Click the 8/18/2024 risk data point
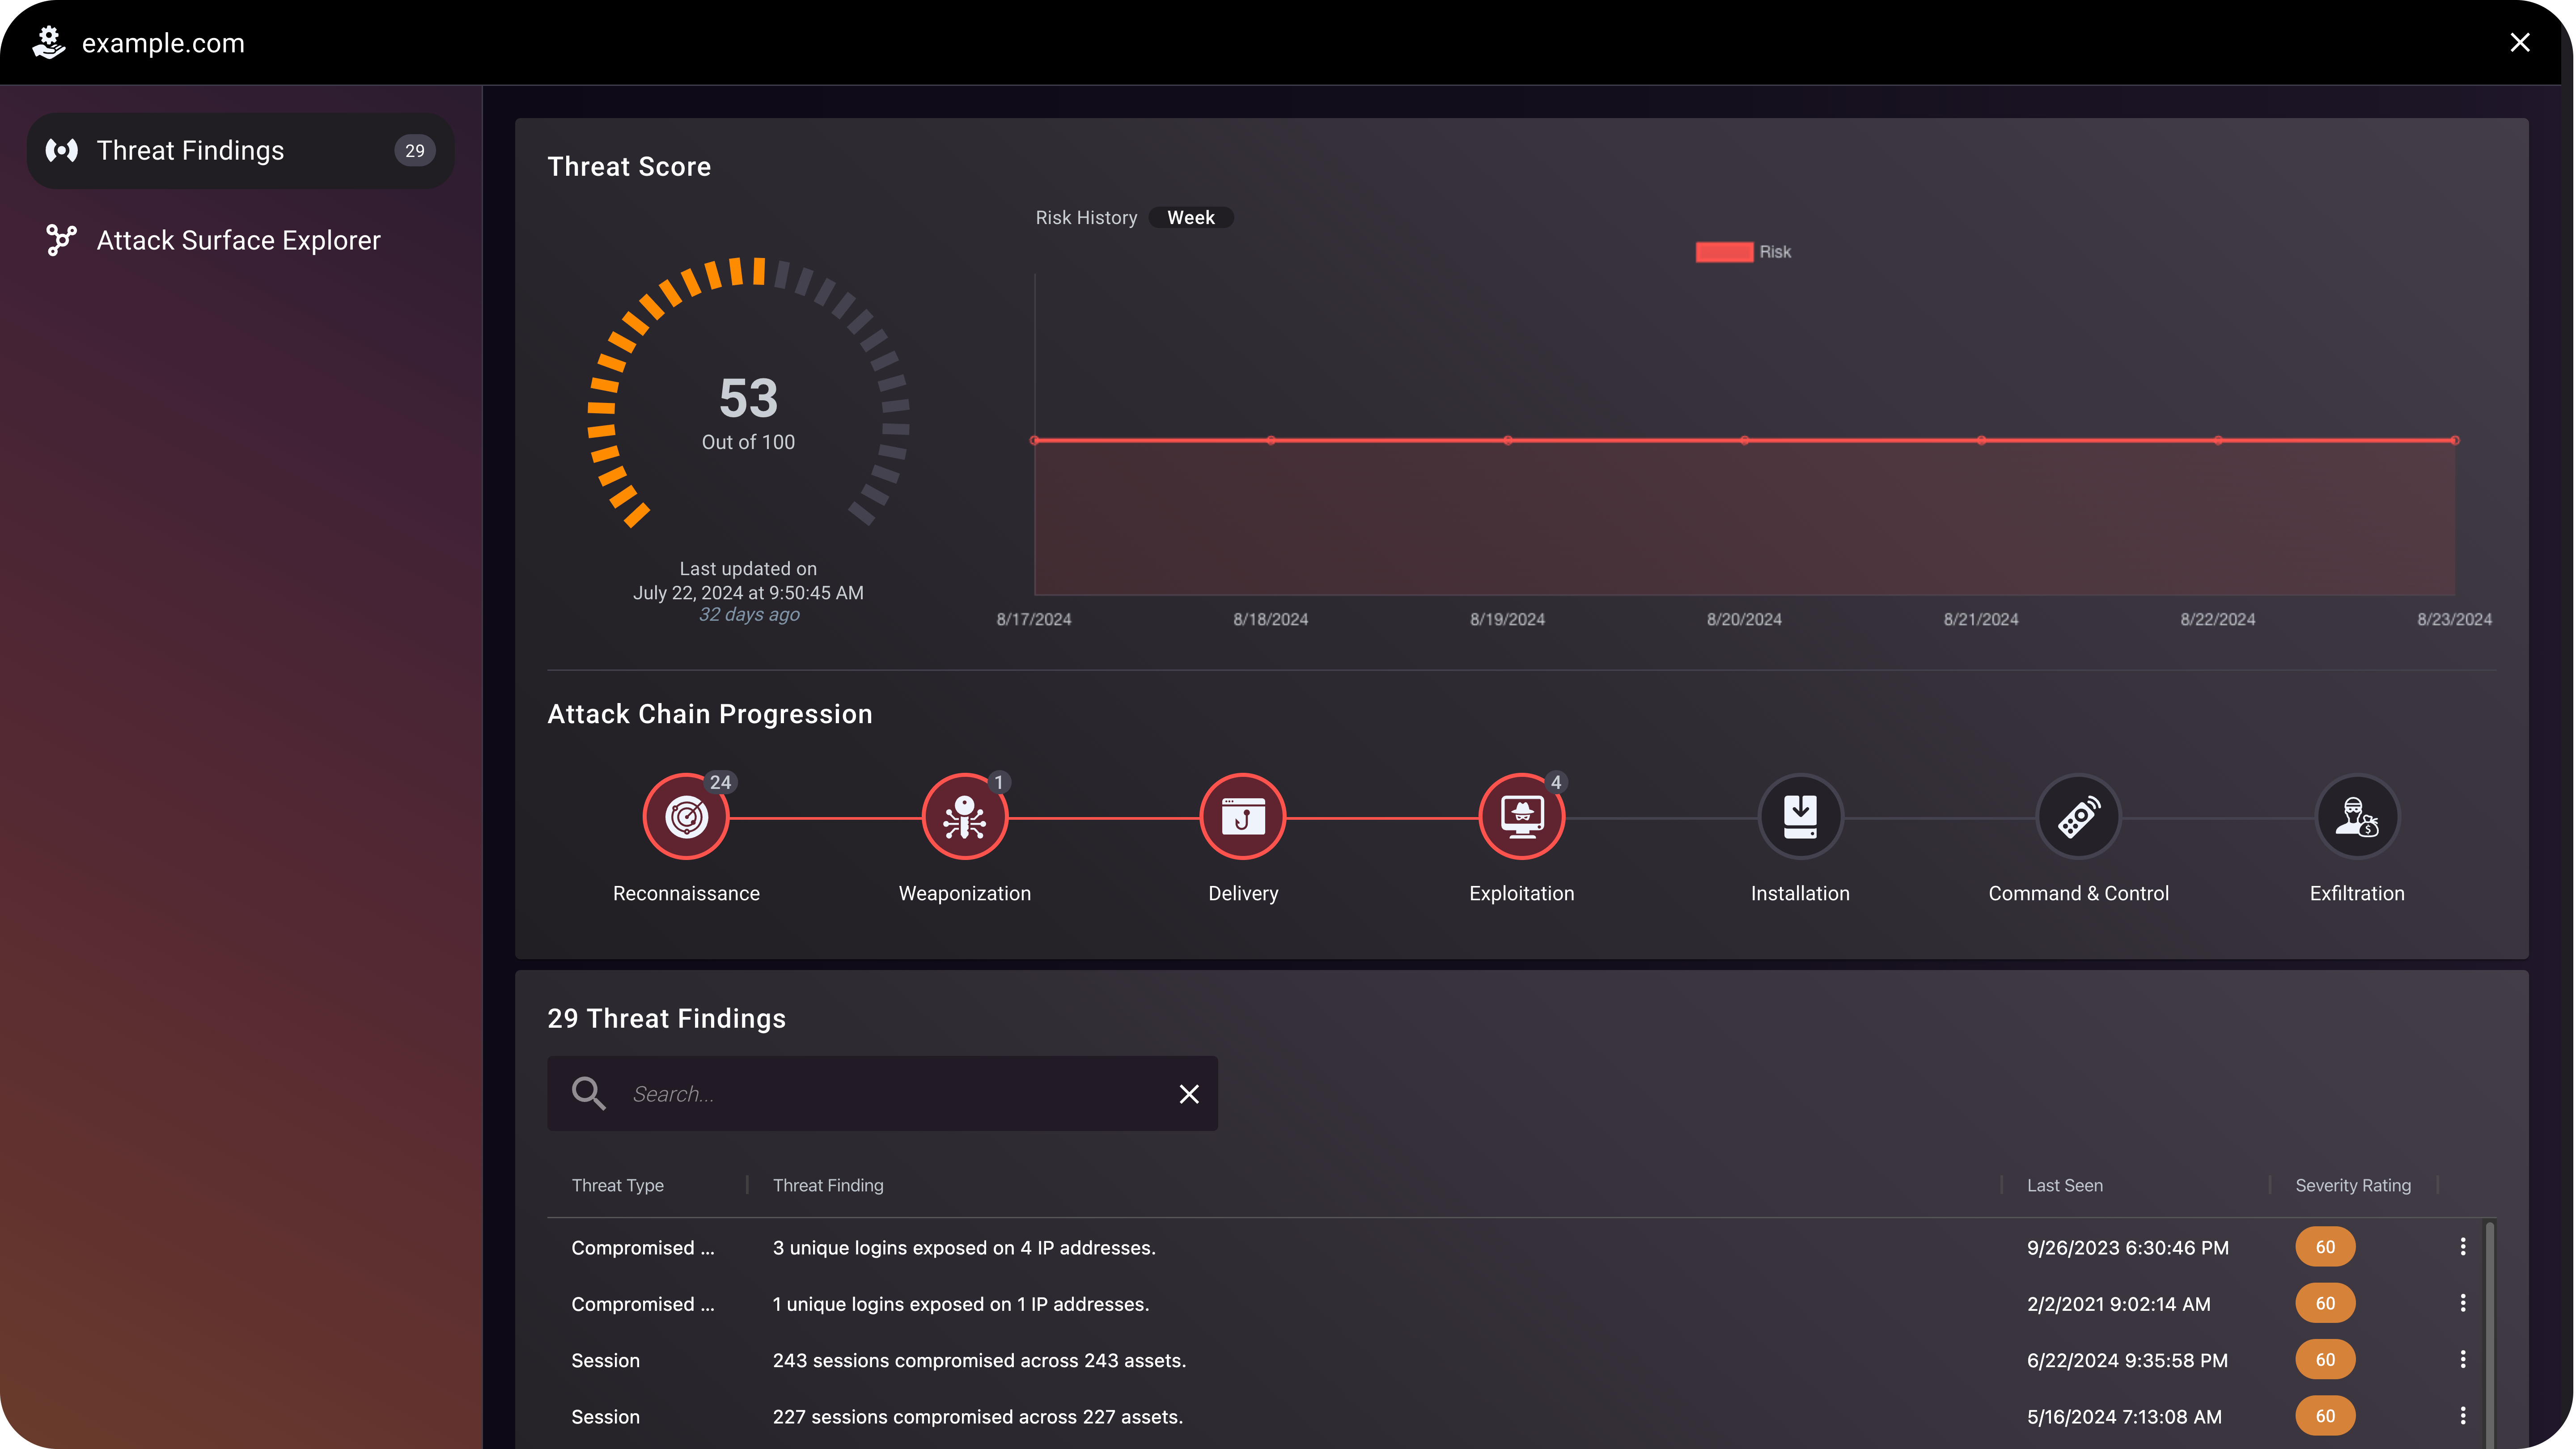Image resolution: width=2576 pixels, height=1449 pixels. 1270,440
